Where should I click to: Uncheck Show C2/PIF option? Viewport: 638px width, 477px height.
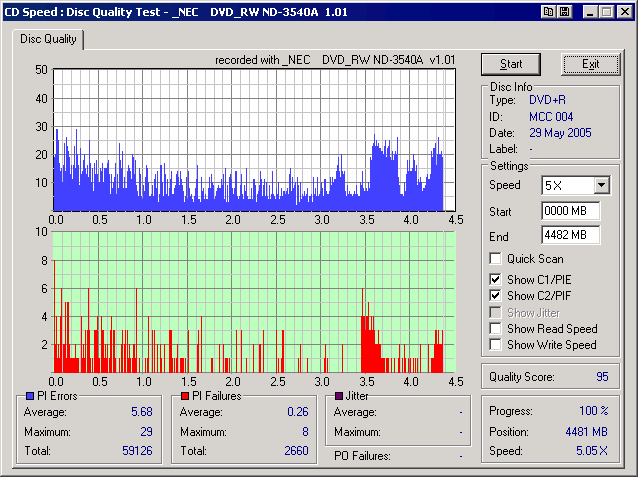click(x=495, y=296)
